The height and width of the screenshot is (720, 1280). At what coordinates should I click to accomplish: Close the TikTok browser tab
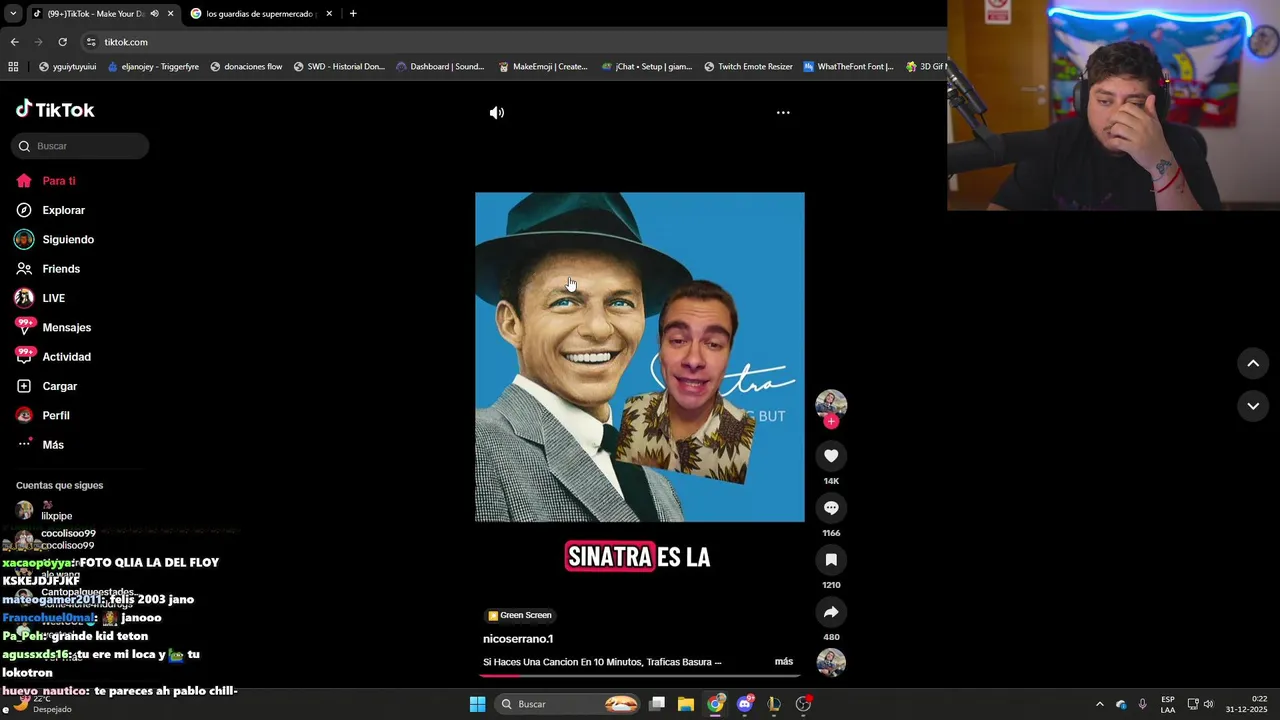click(170, 14)
